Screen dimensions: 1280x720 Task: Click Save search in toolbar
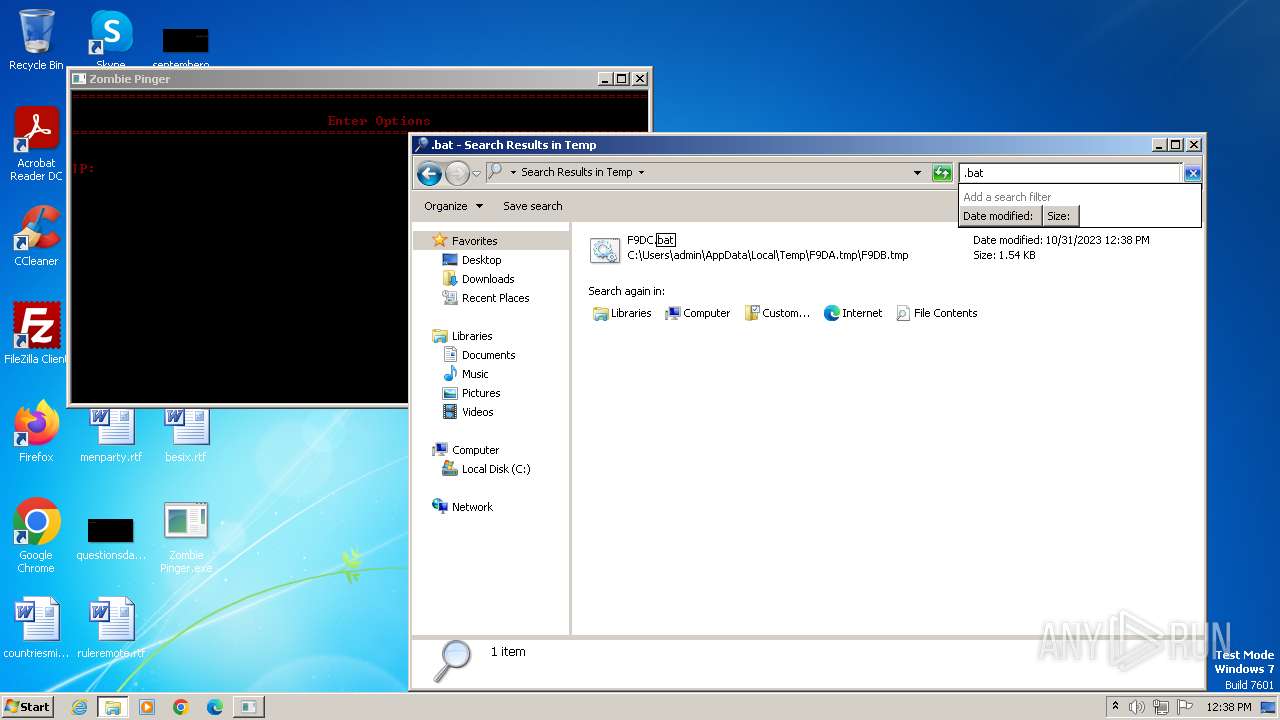click(532, 206)
